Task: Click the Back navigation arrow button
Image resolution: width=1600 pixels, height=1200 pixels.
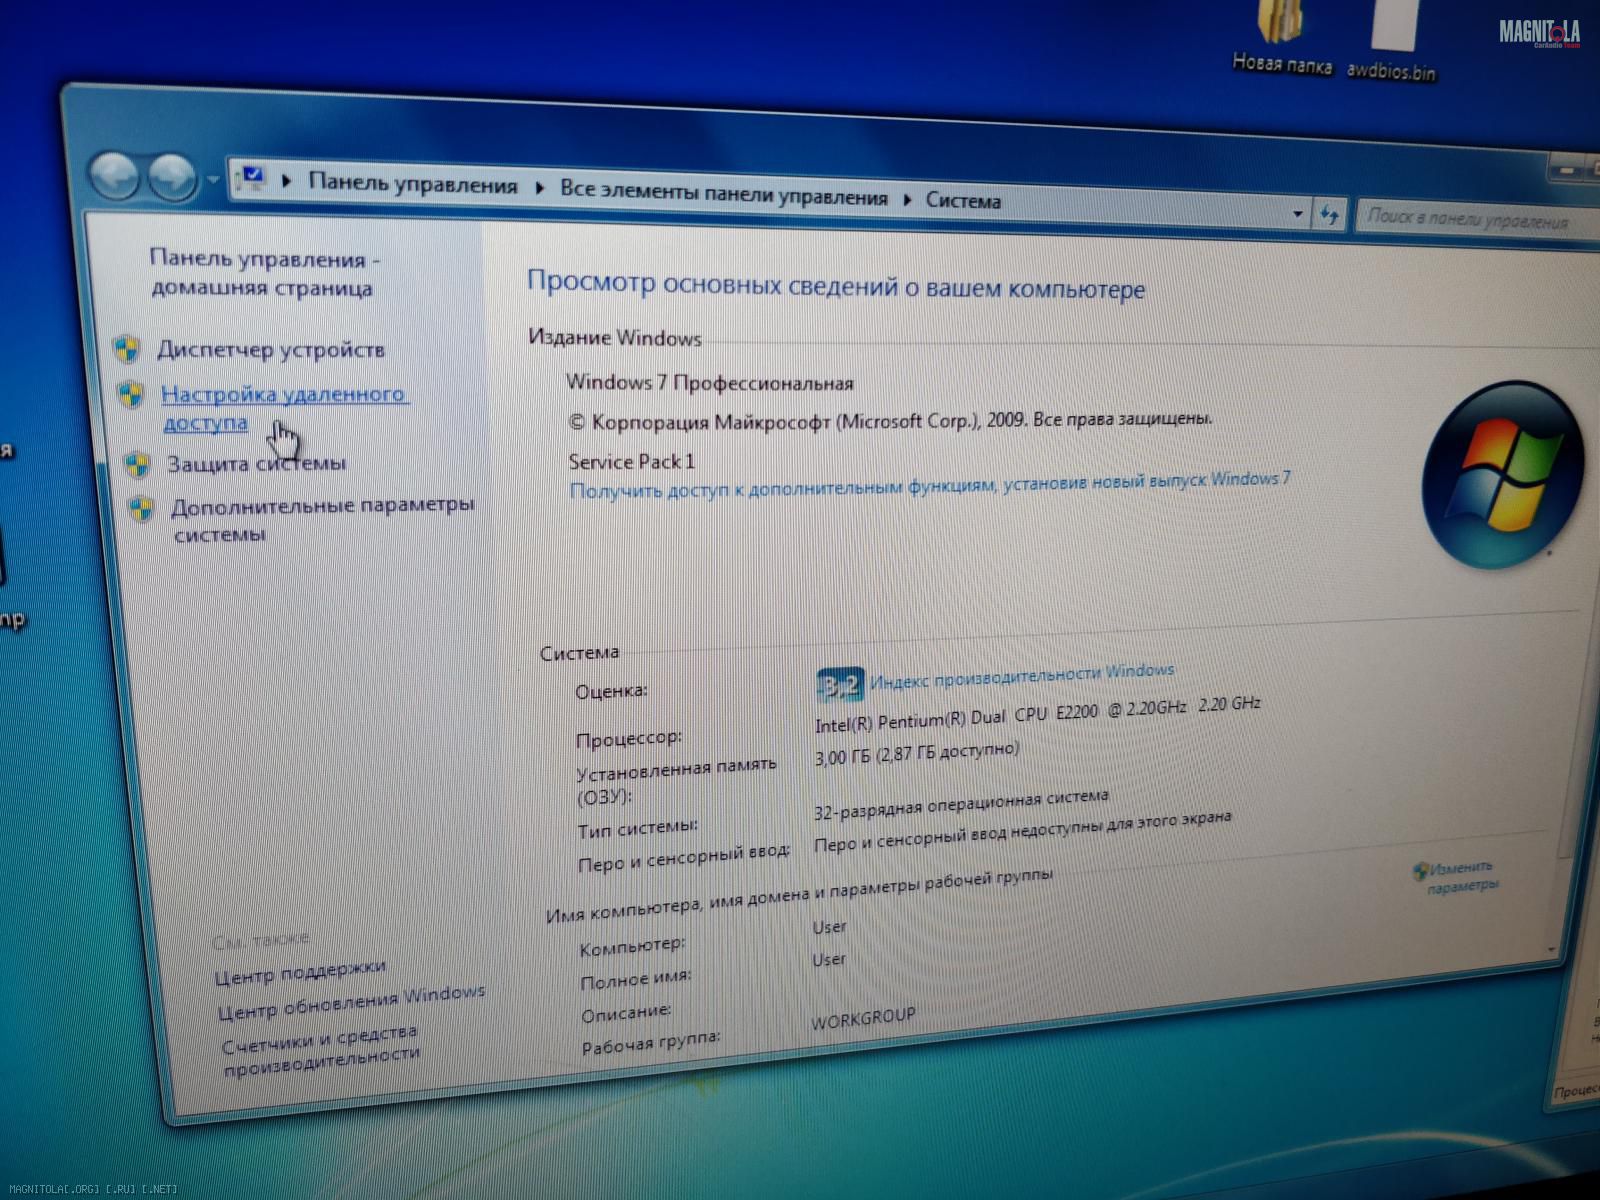Action: point(113,176)
